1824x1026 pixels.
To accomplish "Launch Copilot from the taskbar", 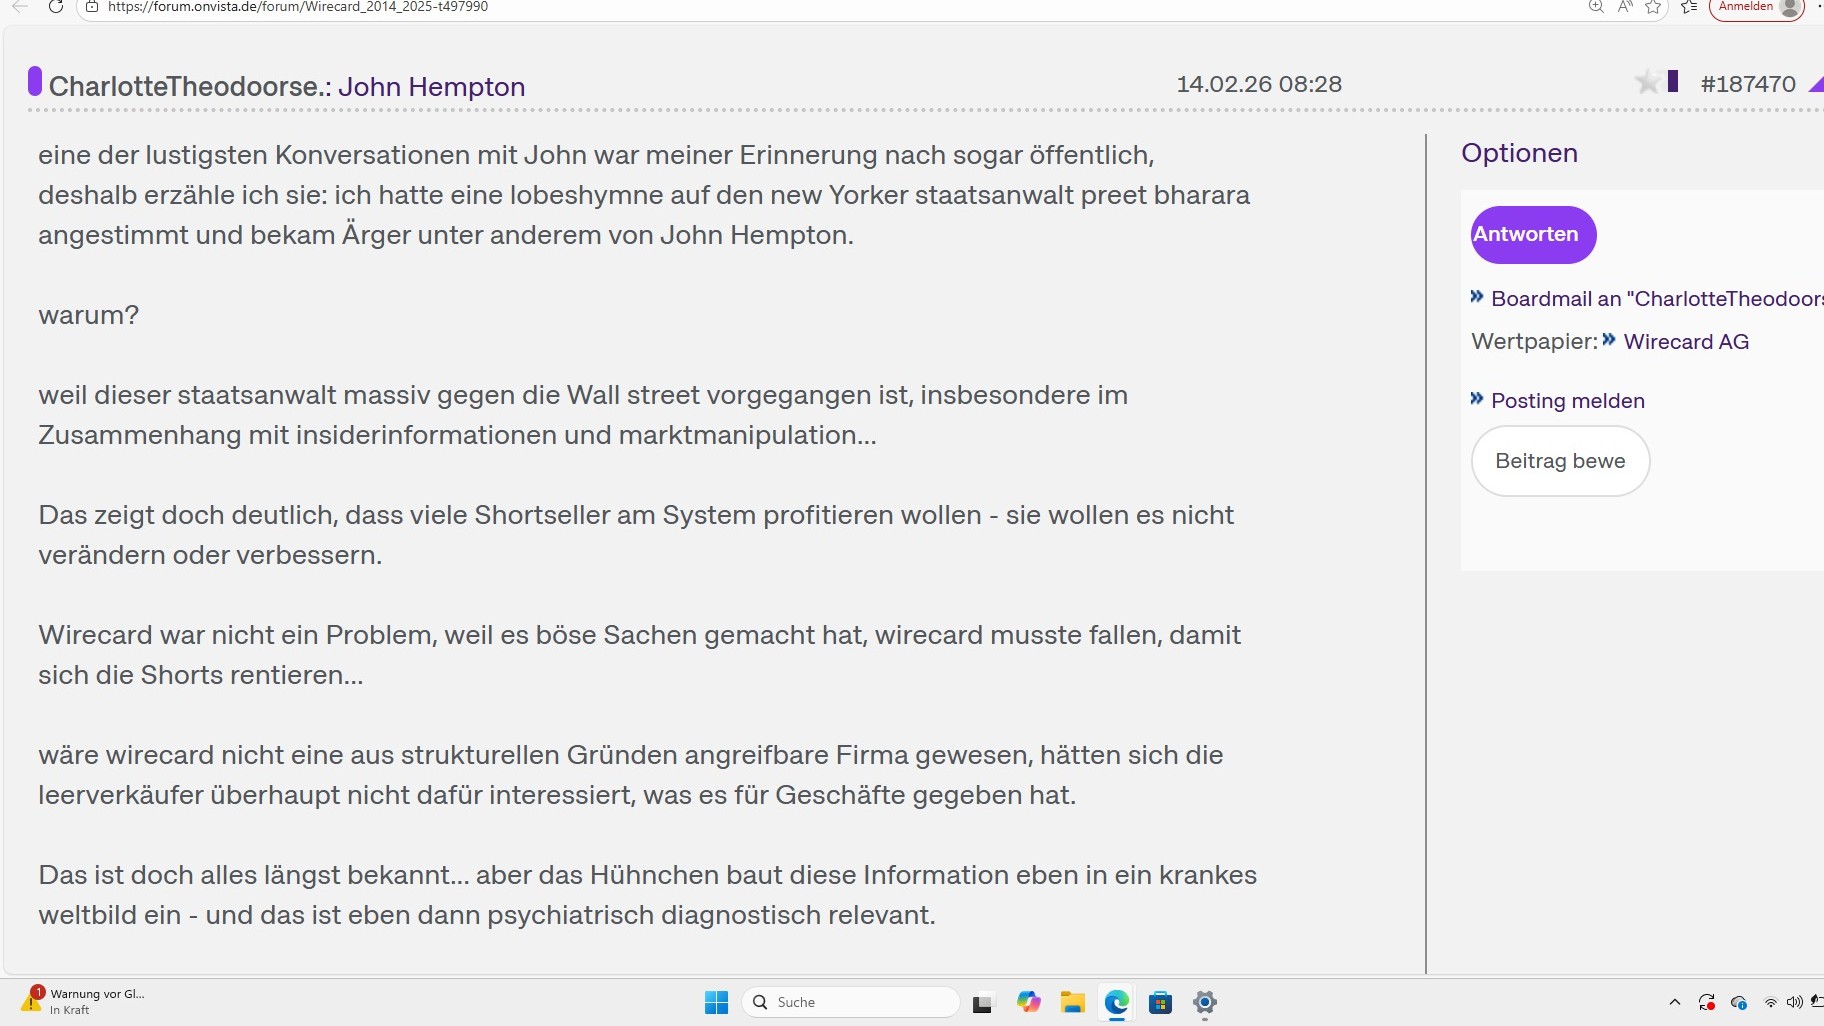I will (1029, 1002).
